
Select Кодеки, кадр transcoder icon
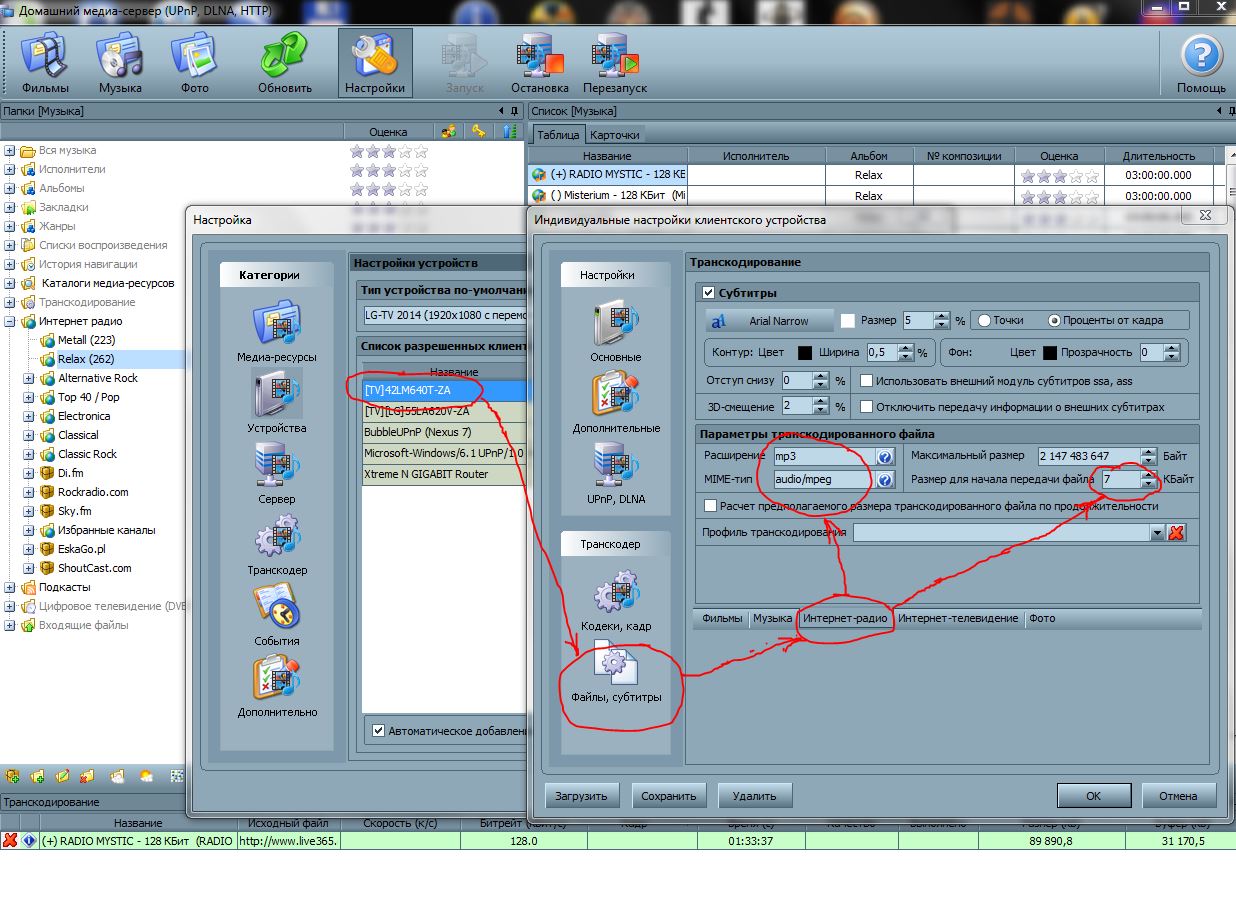tap(615, 600)
